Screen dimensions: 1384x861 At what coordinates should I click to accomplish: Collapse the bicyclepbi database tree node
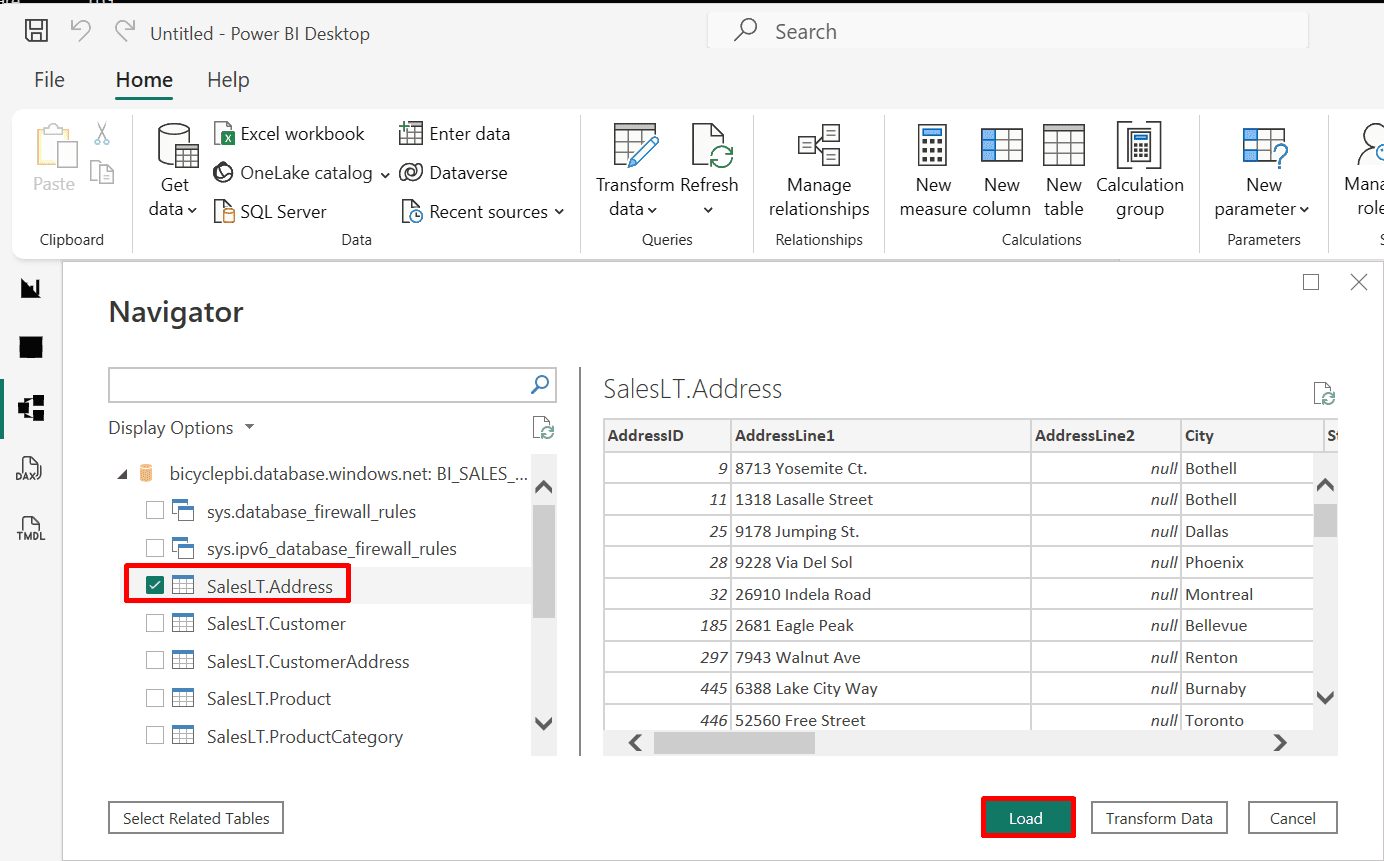[122, 474]
